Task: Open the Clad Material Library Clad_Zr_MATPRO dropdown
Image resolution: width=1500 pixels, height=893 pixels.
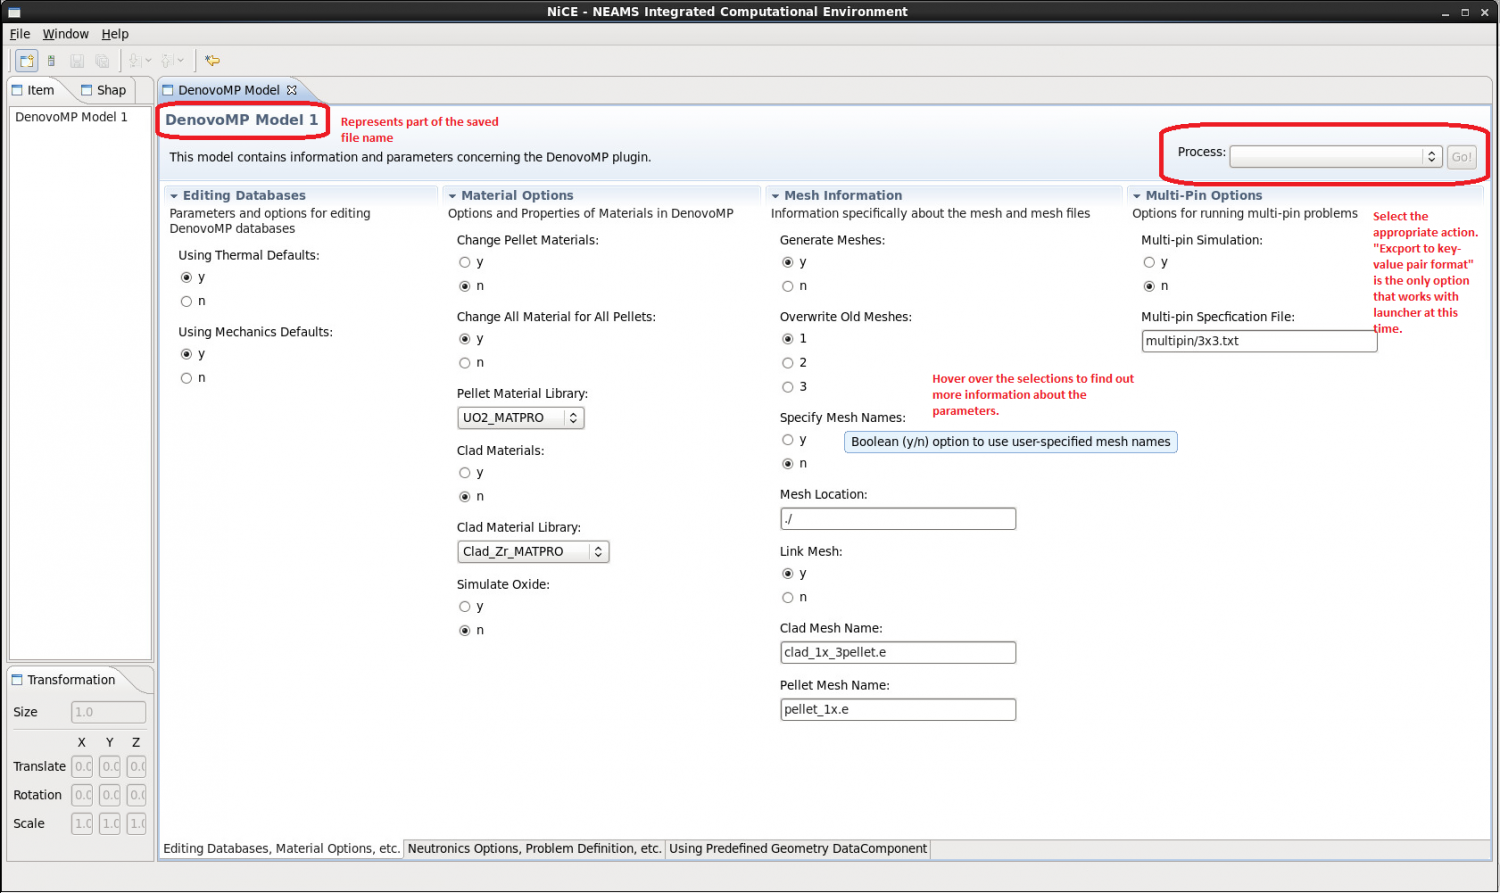Action: pyautogui.click(x=533, y=552)
